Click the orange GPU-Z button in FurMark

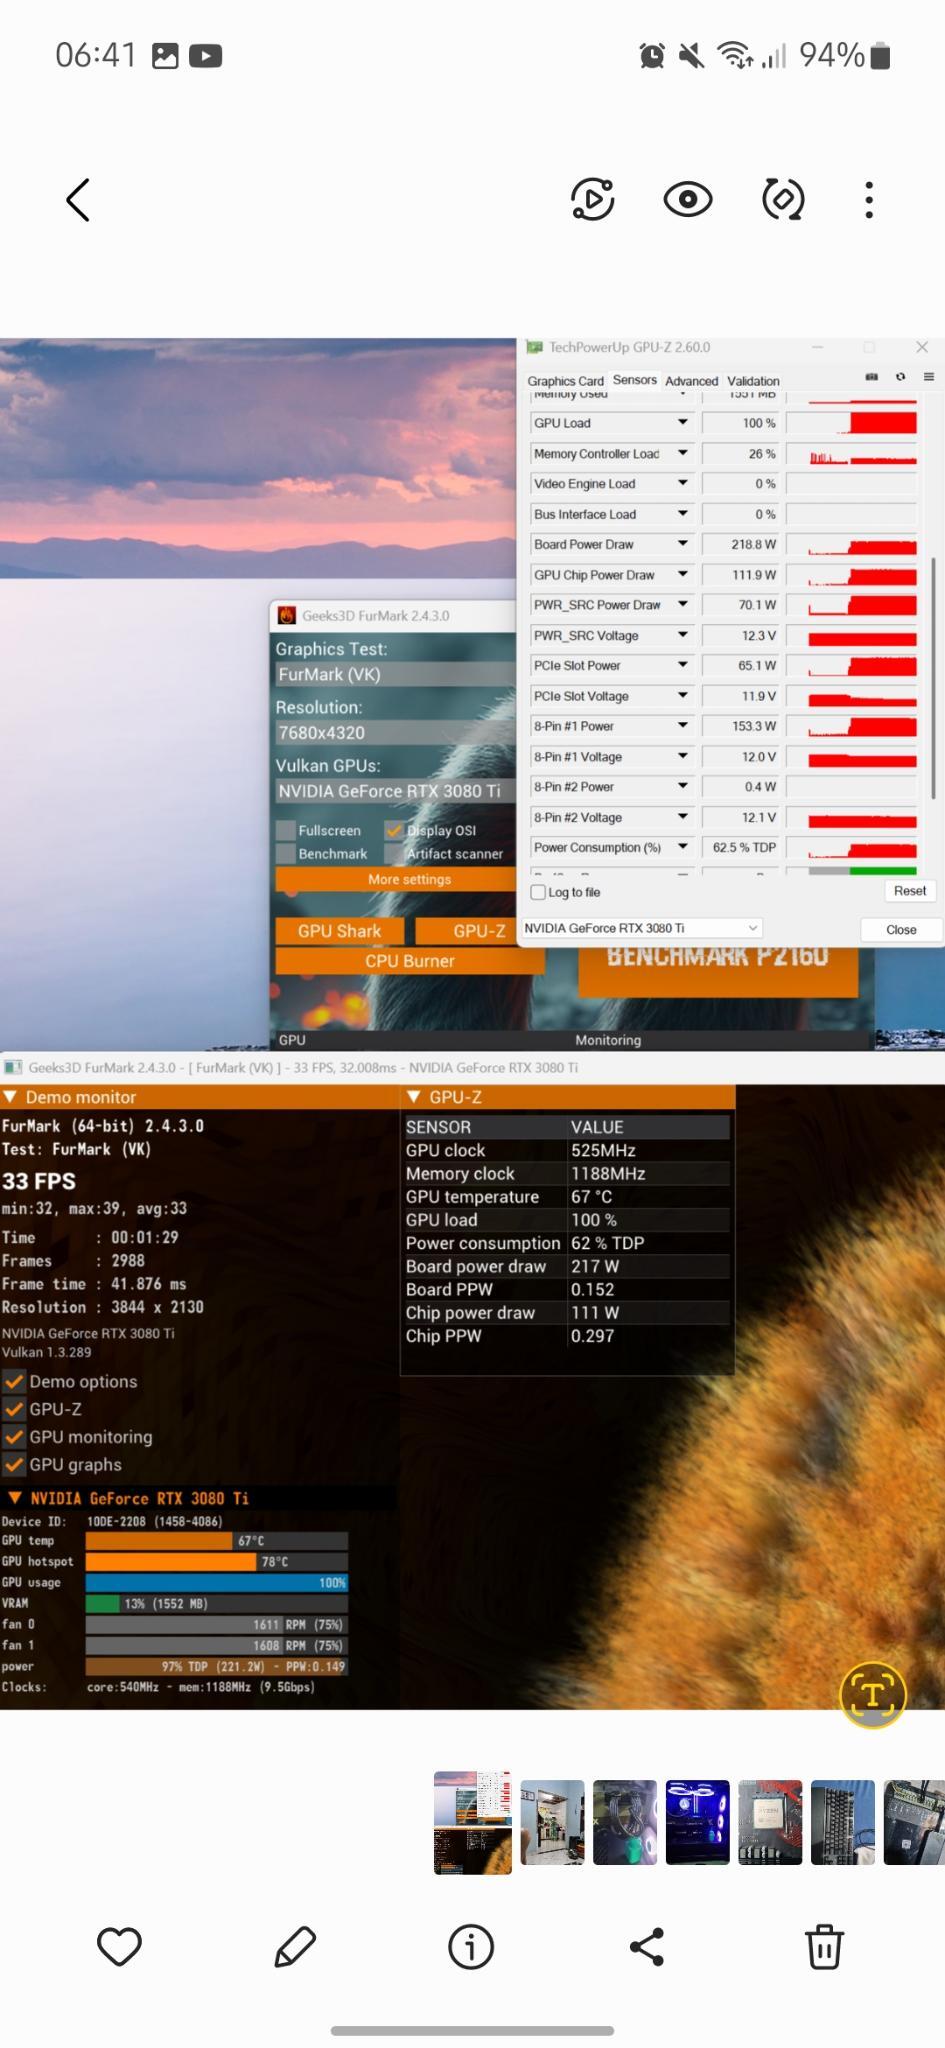(467, 931)
